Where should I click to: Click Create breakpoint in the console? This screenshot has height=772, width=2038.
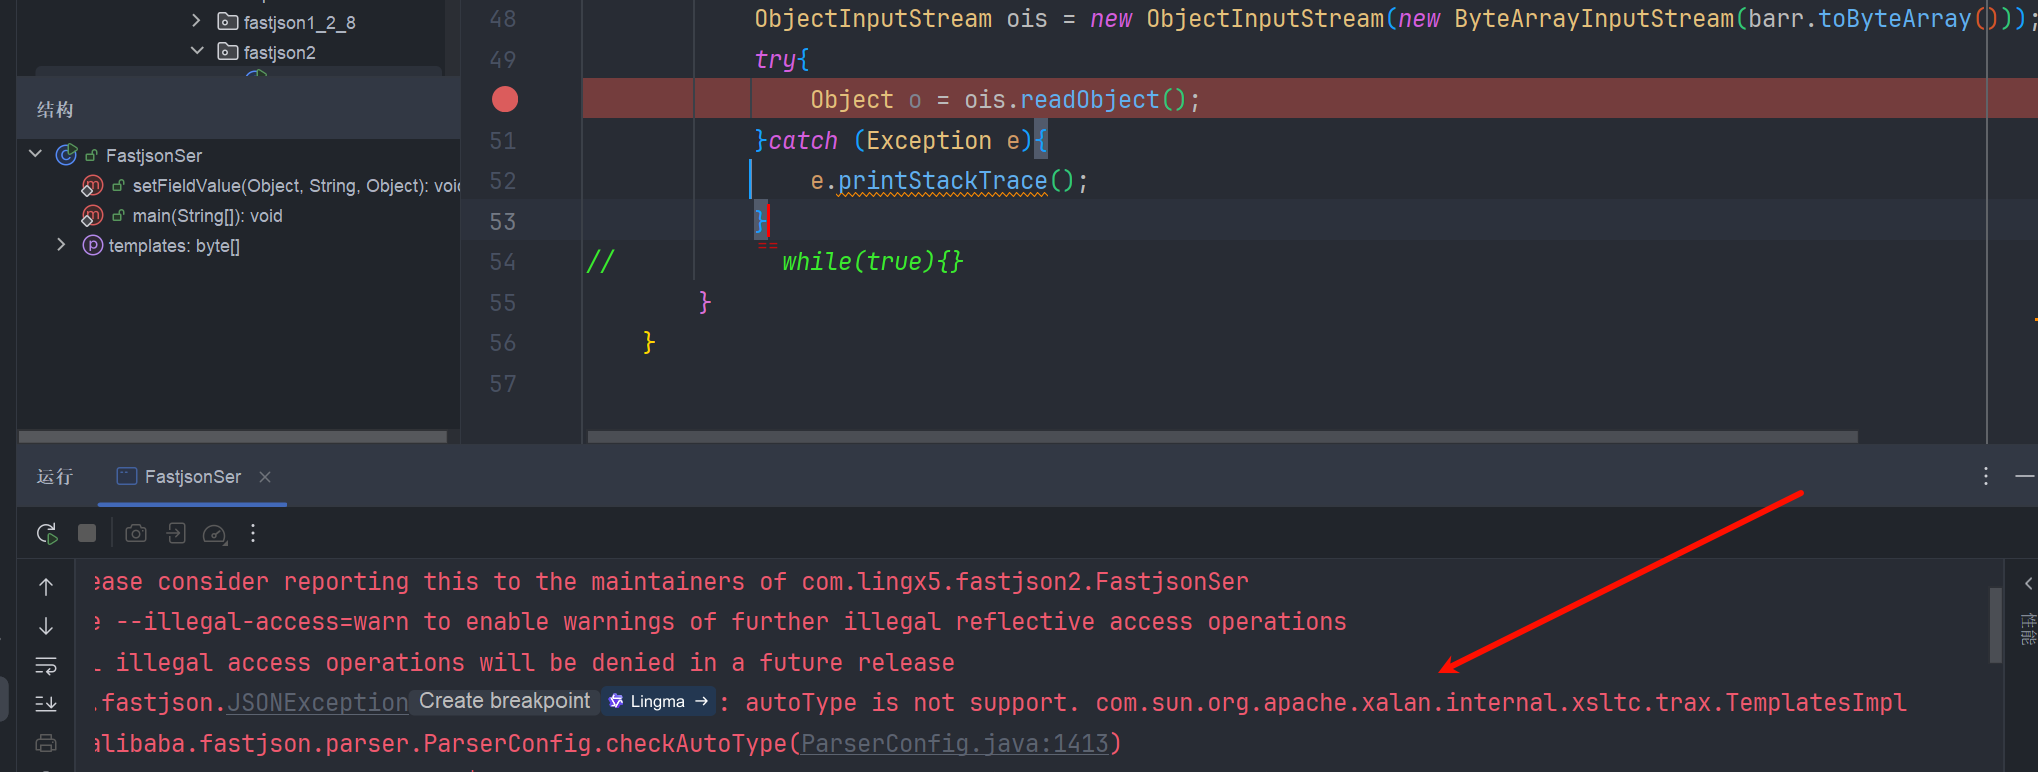505,701
